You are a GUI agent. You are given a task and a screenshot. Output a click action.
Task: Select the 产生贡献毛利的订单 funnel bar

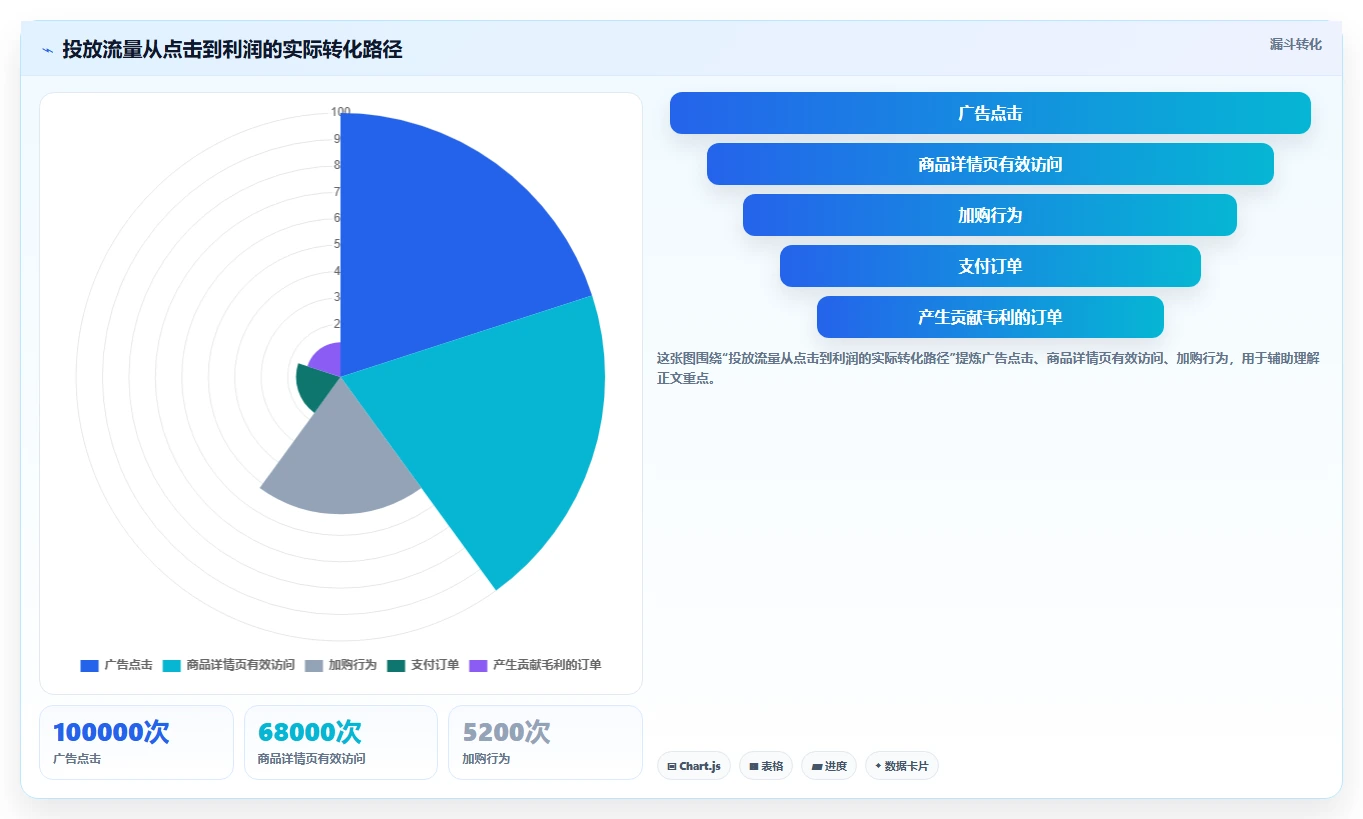pos(990,317)
